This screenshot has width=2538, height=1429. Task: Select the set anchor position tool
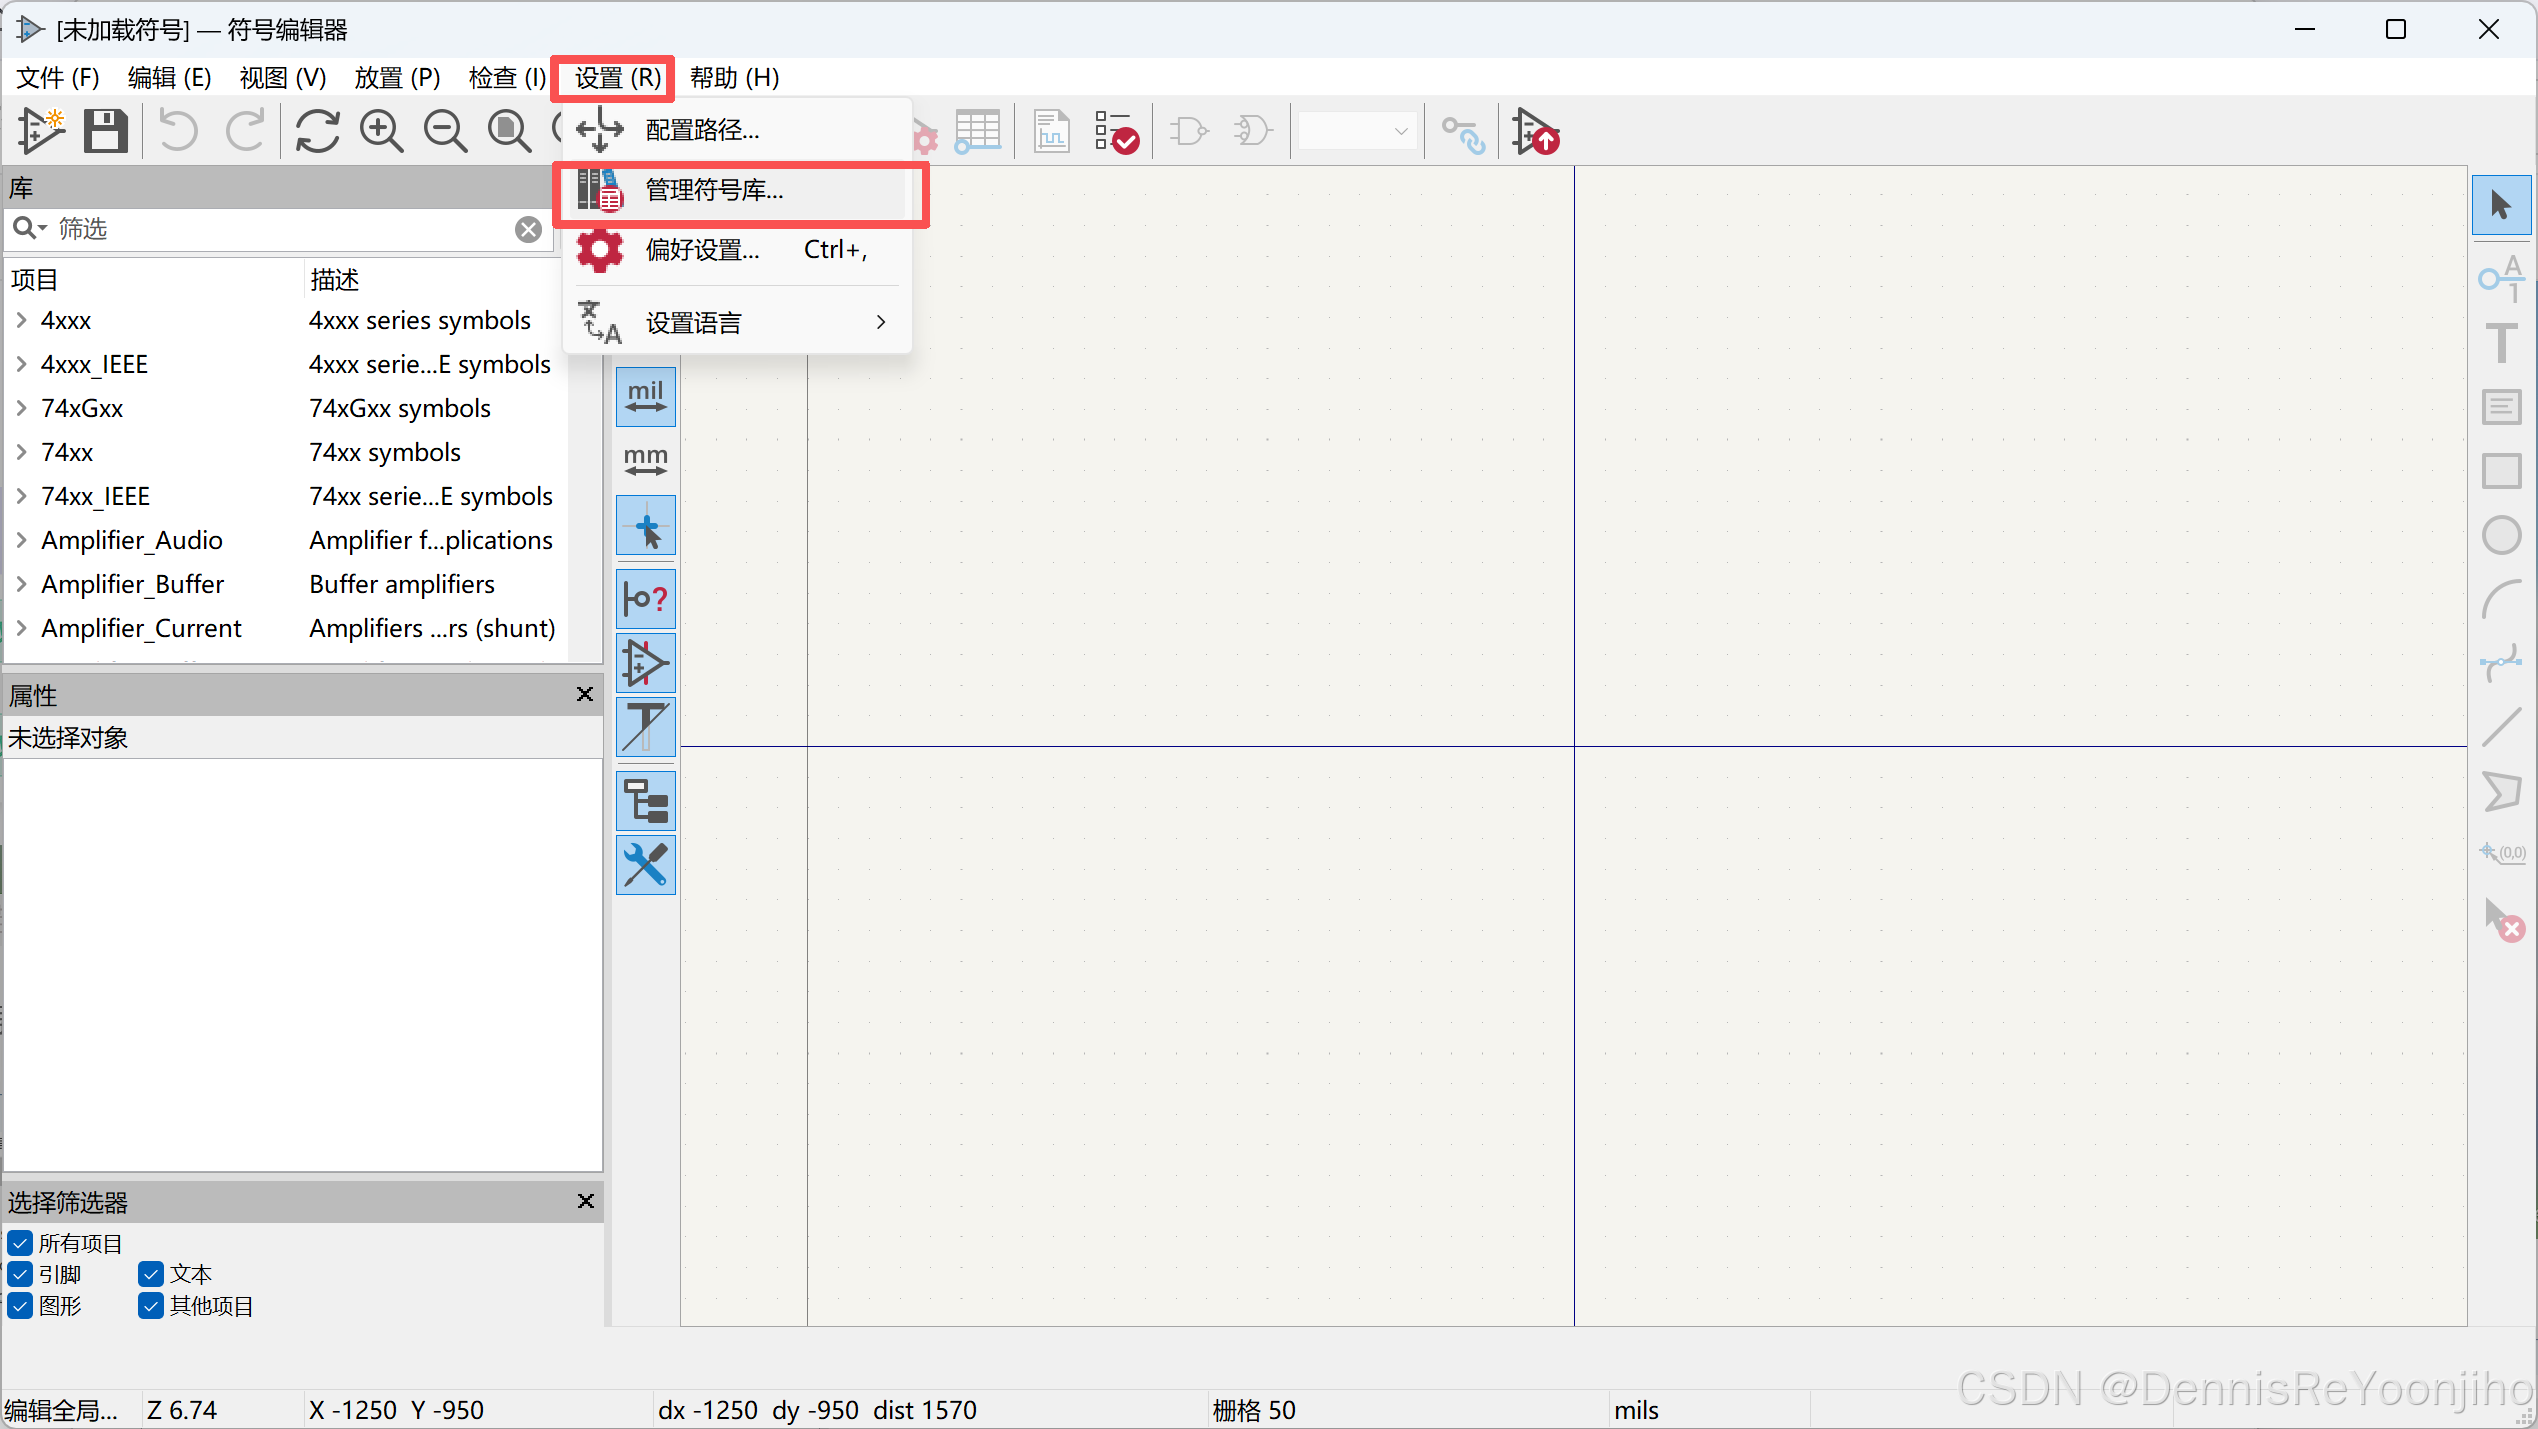(2501, 855)
